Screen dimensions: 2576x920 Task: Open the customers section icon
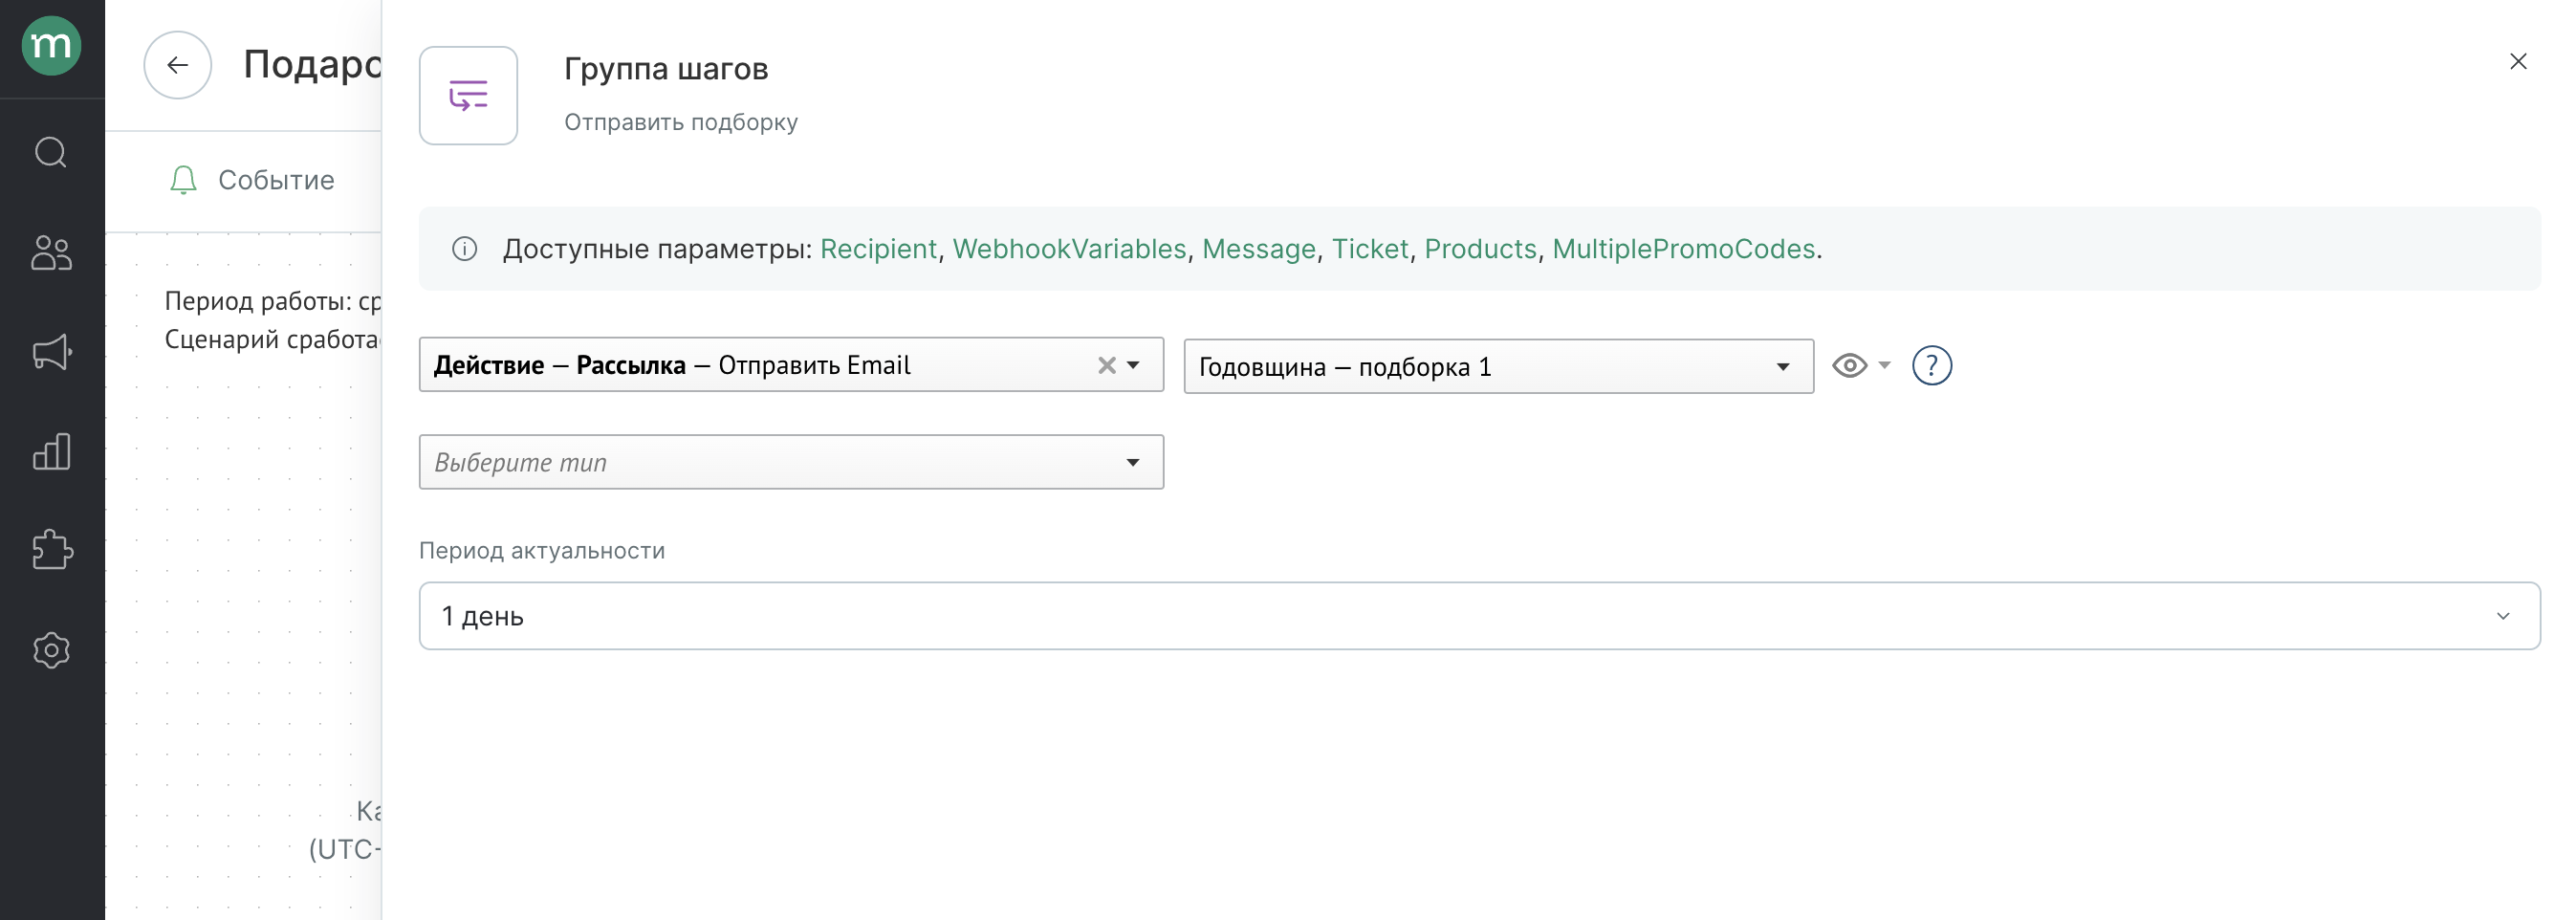pyautogui.click(x=51, y=253)
